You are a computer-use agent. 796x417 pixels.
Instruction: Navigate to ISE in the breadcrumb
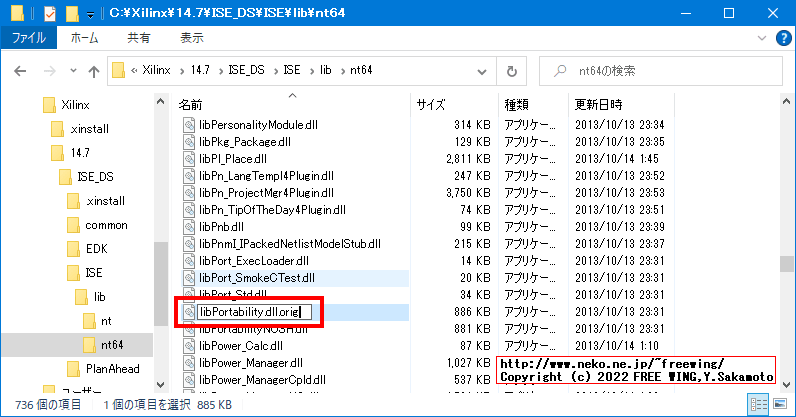tap(292, 70)
